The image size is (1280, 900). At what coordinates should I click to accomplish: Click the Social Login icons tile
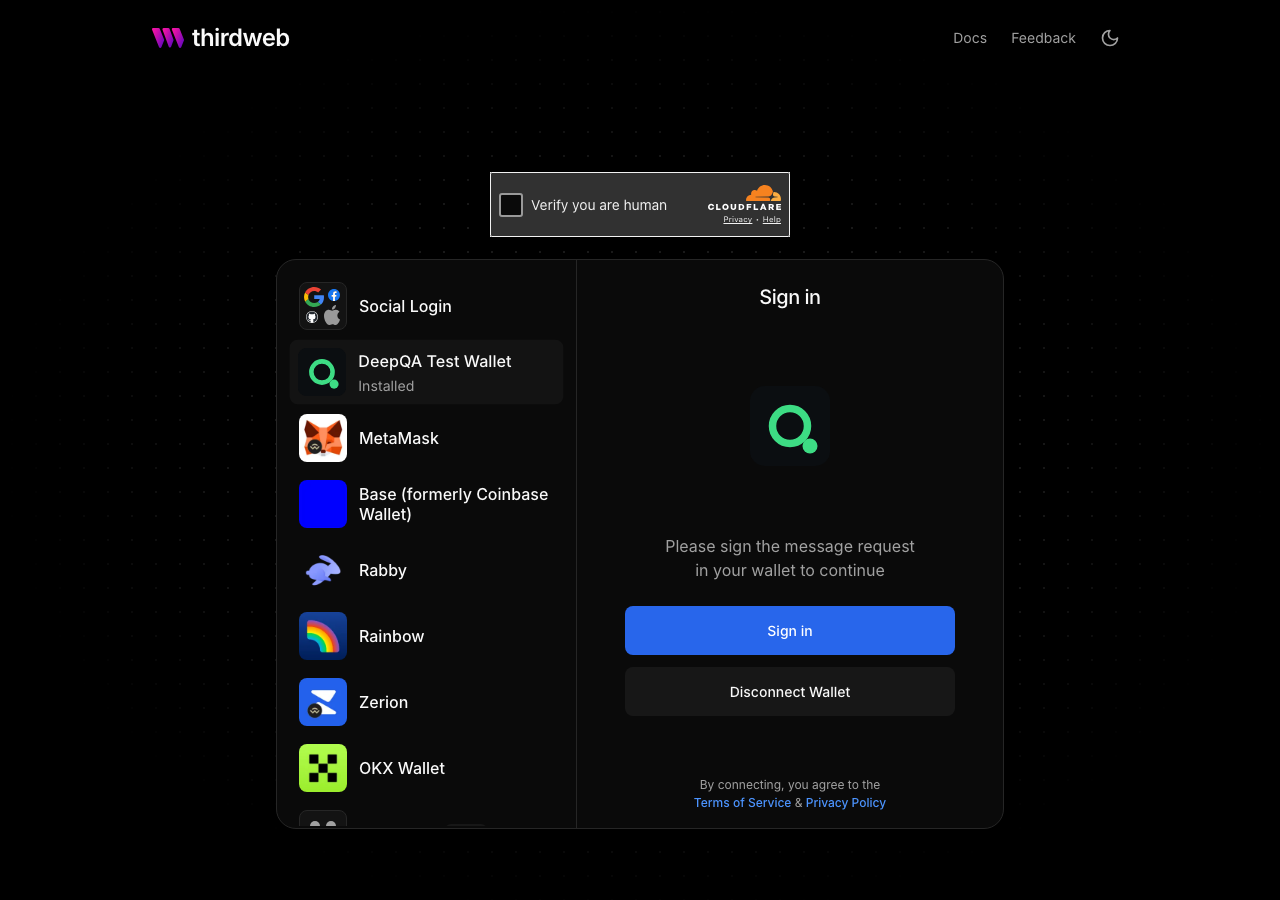(323, 306)
